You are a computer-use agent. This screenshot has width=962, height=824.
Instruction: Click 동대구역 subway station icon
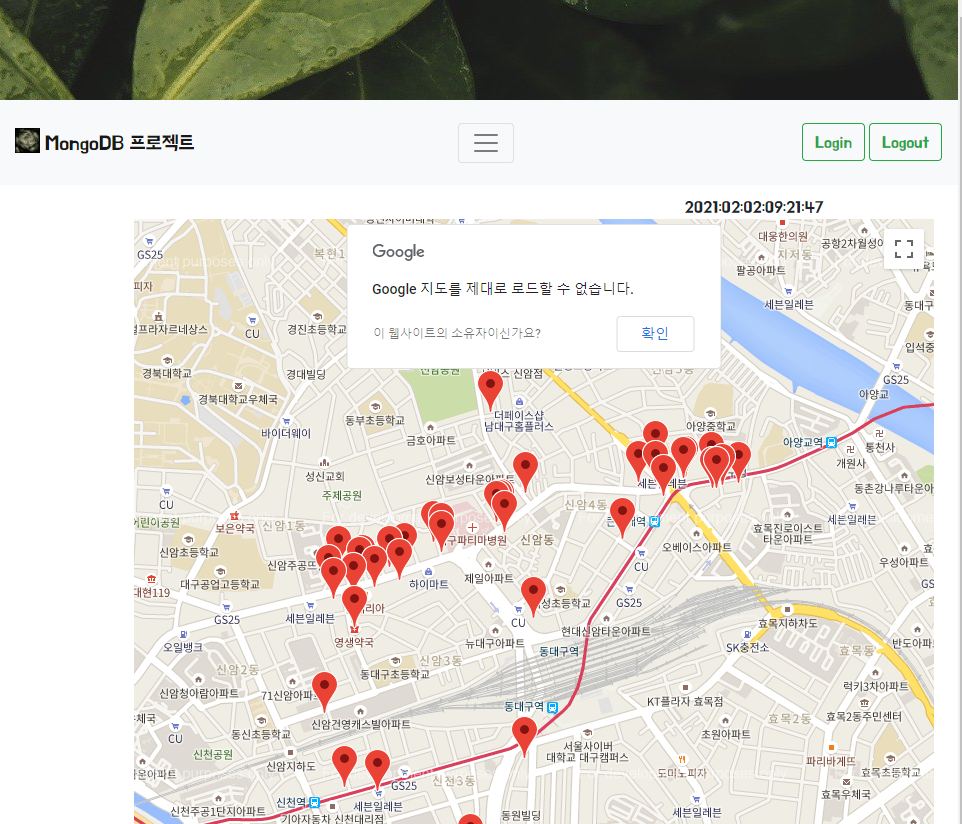(x=552, y=707)
